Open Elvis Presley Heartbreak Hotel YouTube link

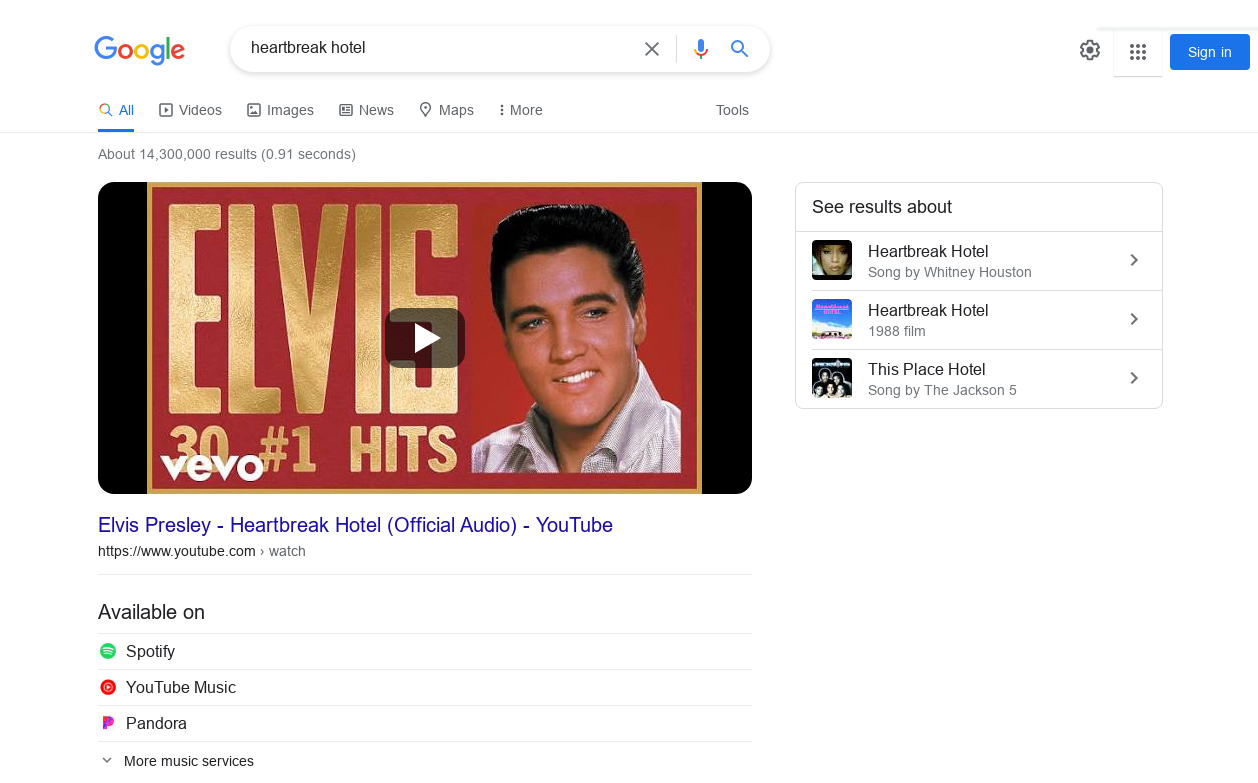pos(355,525)
